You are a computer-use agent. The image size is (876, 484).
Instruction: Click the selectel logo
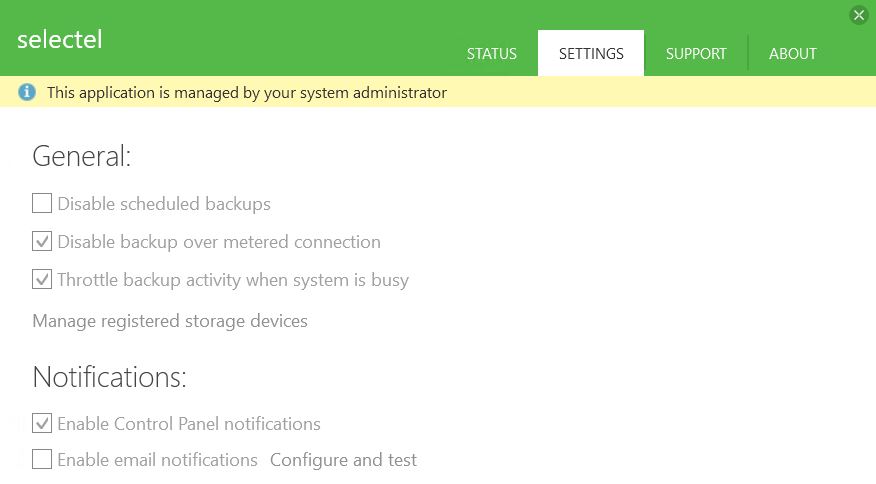(60, 39)
